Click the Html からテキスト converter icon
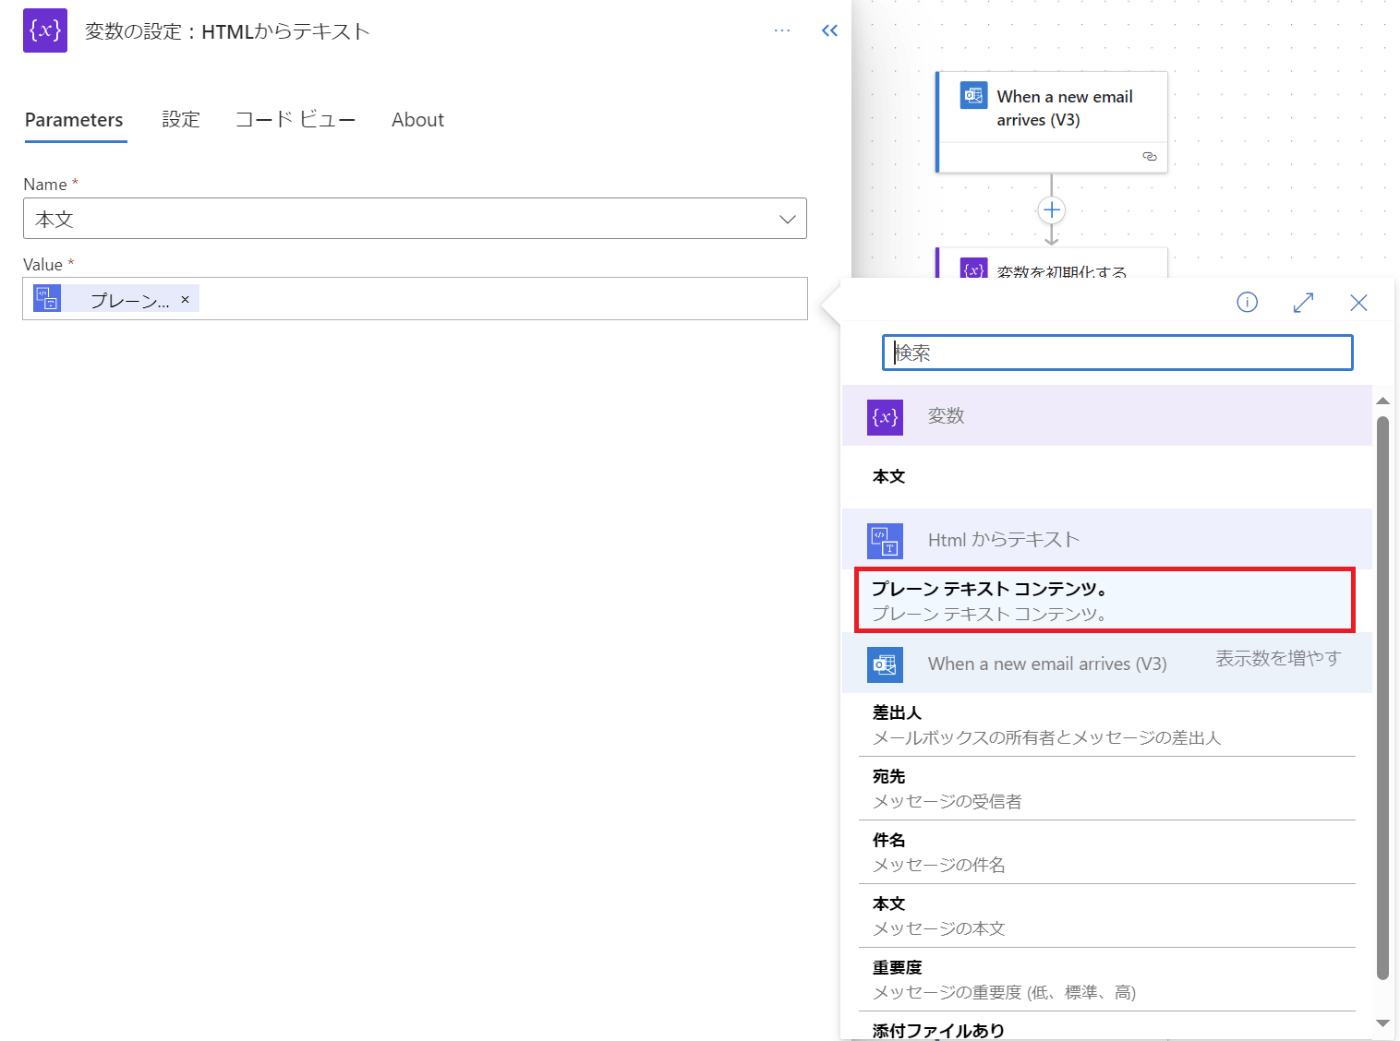The height and width of the screenshot is (1041, 1400). pyautogui.click(x=885, y=540)
